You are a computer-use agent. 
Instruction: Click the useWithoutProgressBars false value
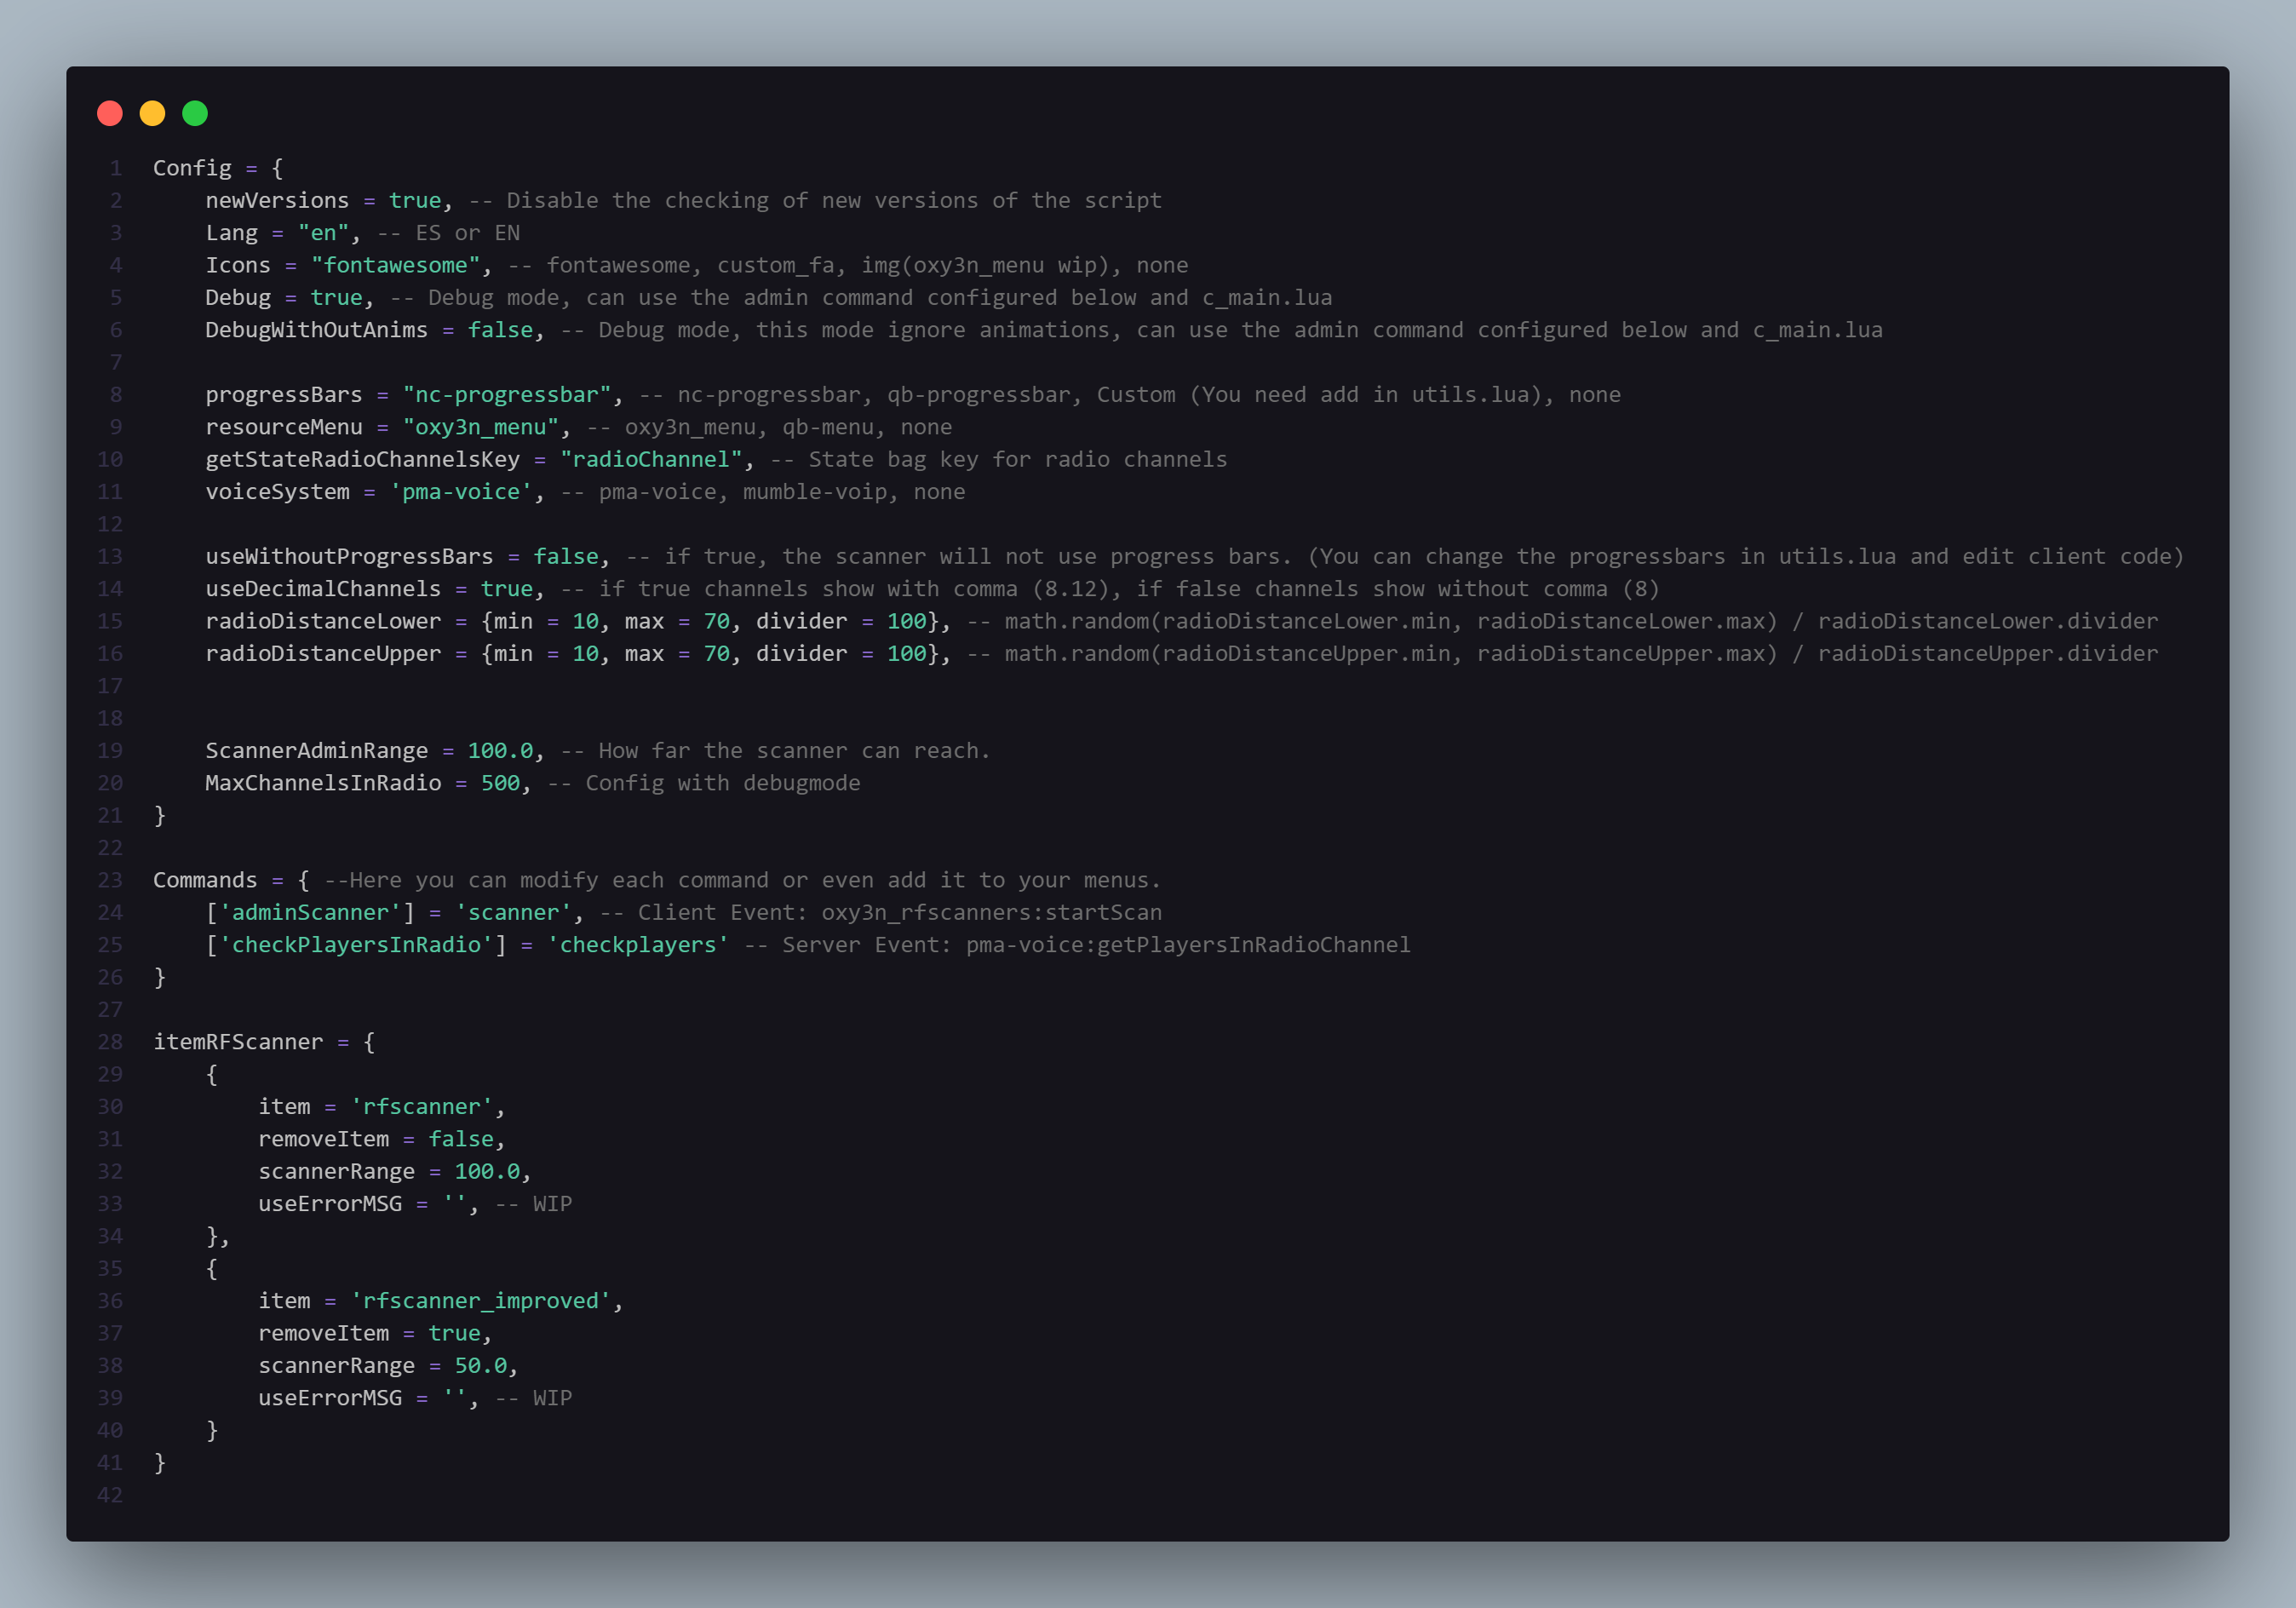(x=566, y=556)
